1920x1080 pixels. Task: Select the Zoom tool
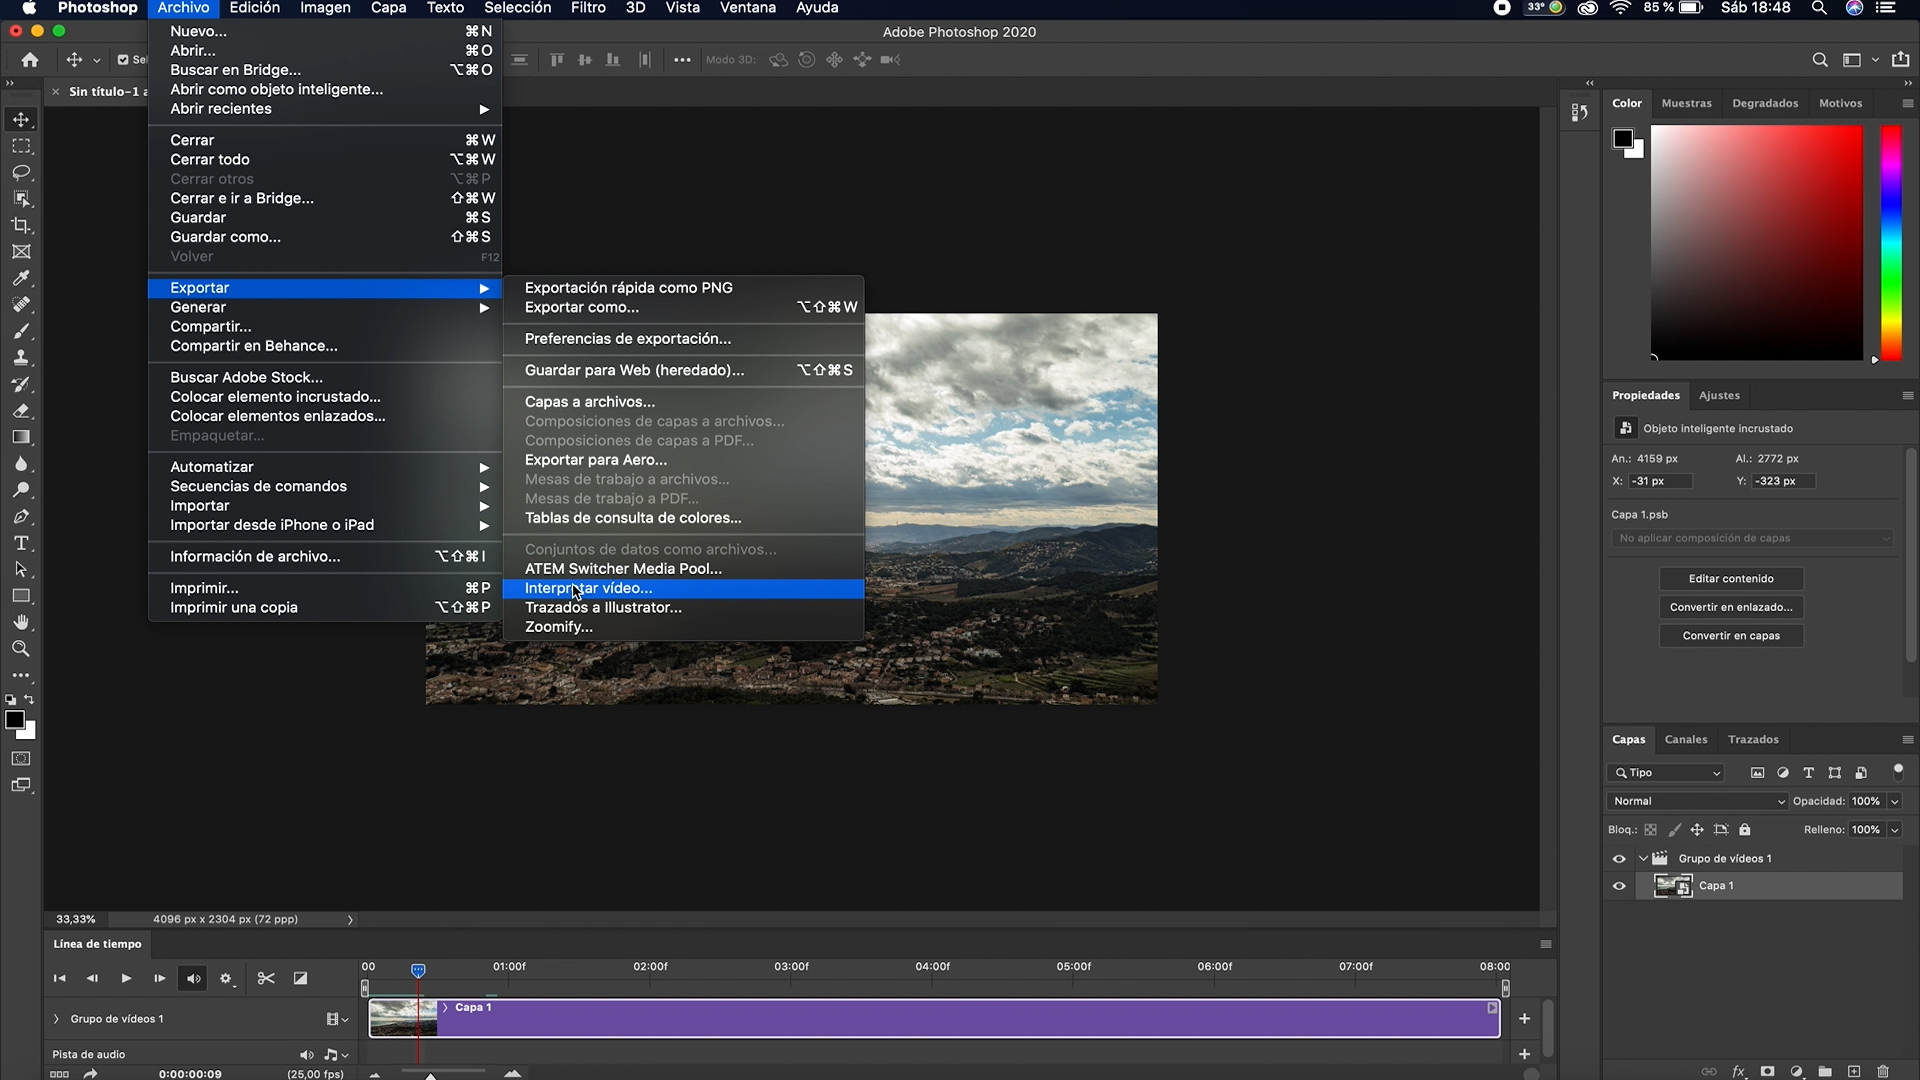point(21,648)
